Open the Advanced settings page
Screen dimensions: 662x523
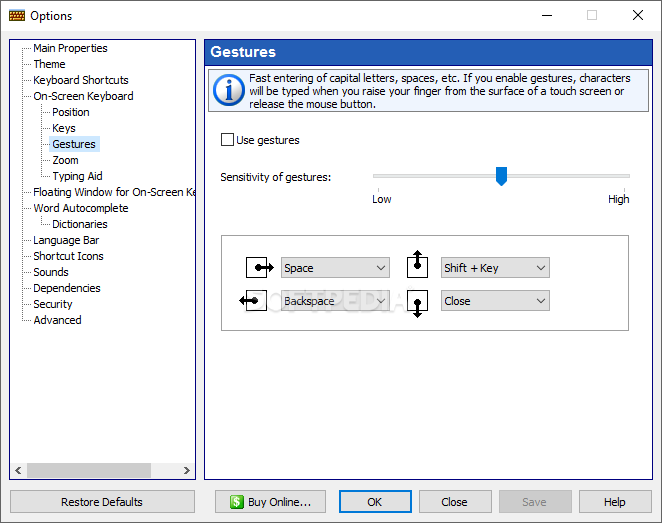(57, 320)
